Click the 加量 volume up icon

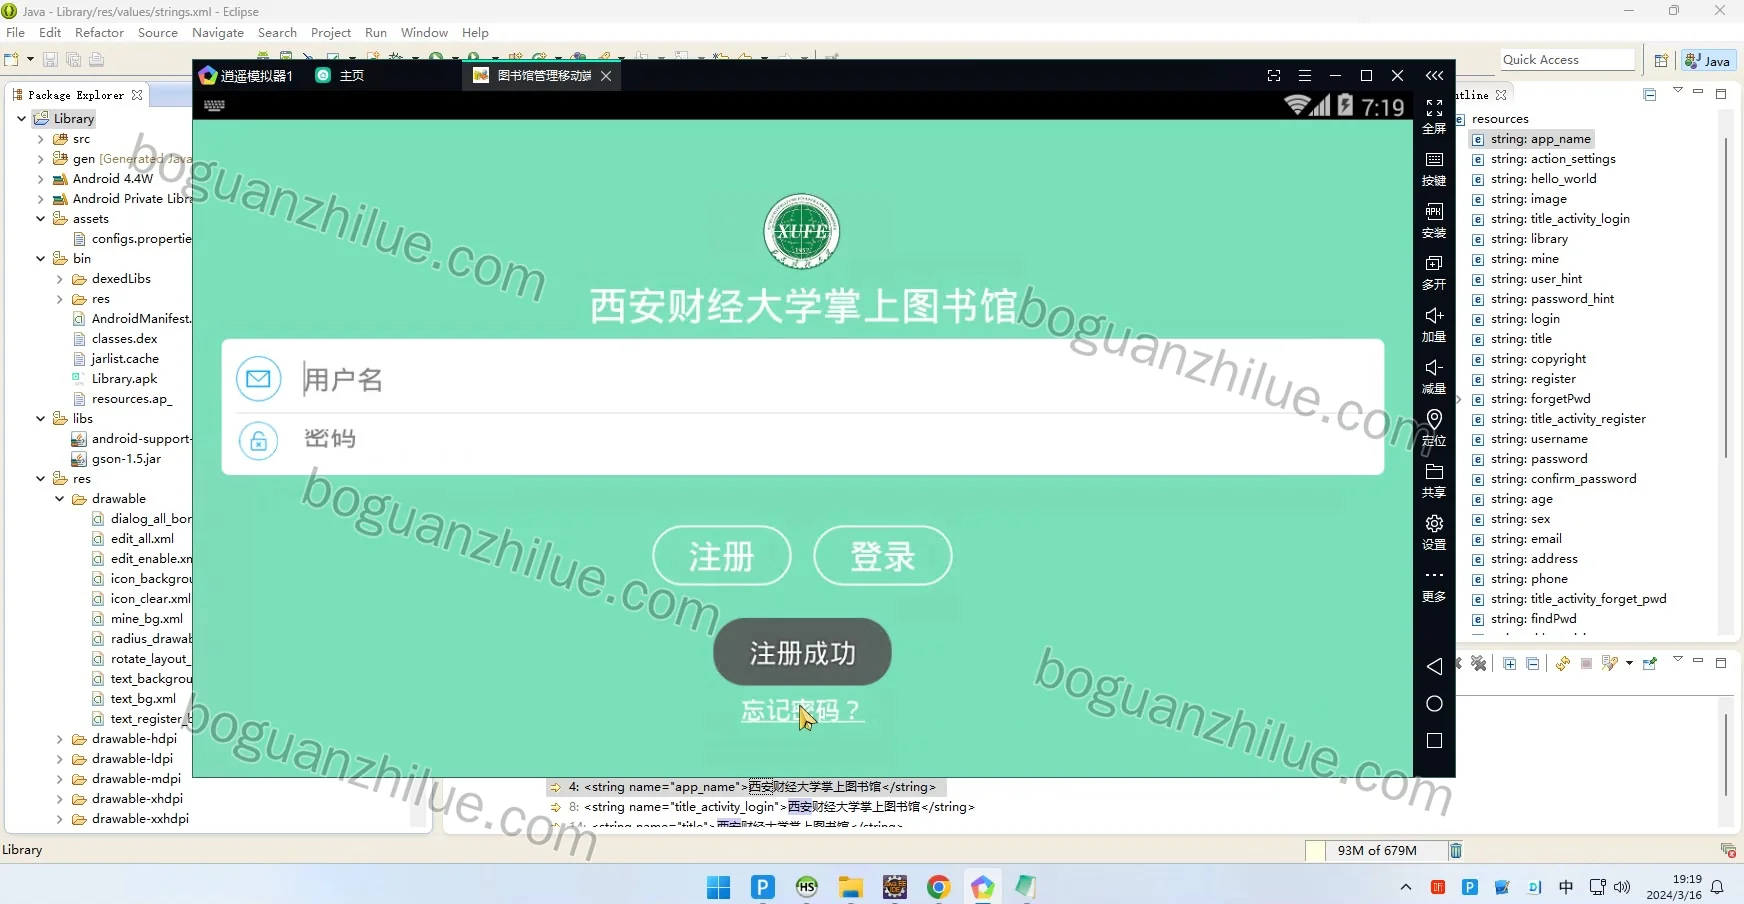[1434, 316]
